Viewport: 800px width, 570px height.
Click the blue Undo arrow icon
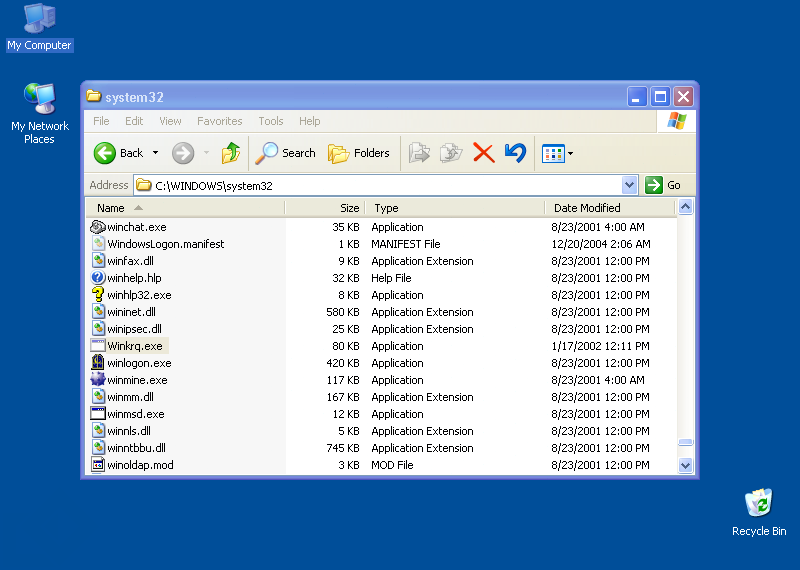tap(515, 153)
